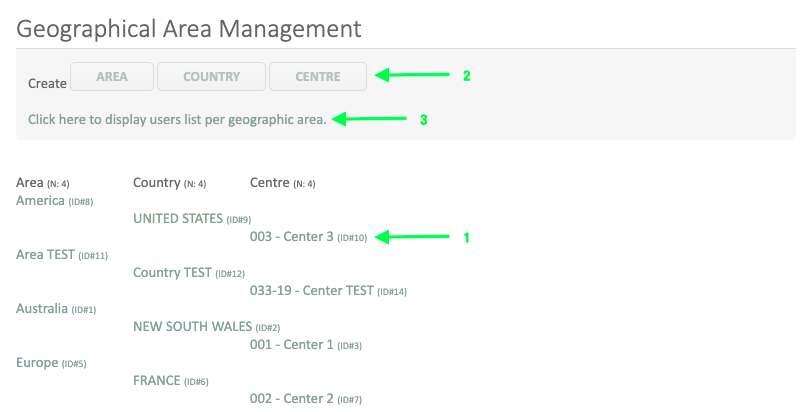Image resolution: width=801 pixels, height=412 pixels.
Task: Open the UNITED STATES country entry
Action: [179, 219]
